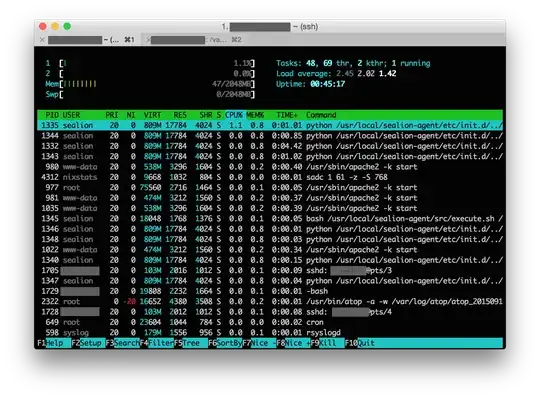Click the Uptime 00:45:17 text
This screenshot has height=398, width=540.
(310, 84)
